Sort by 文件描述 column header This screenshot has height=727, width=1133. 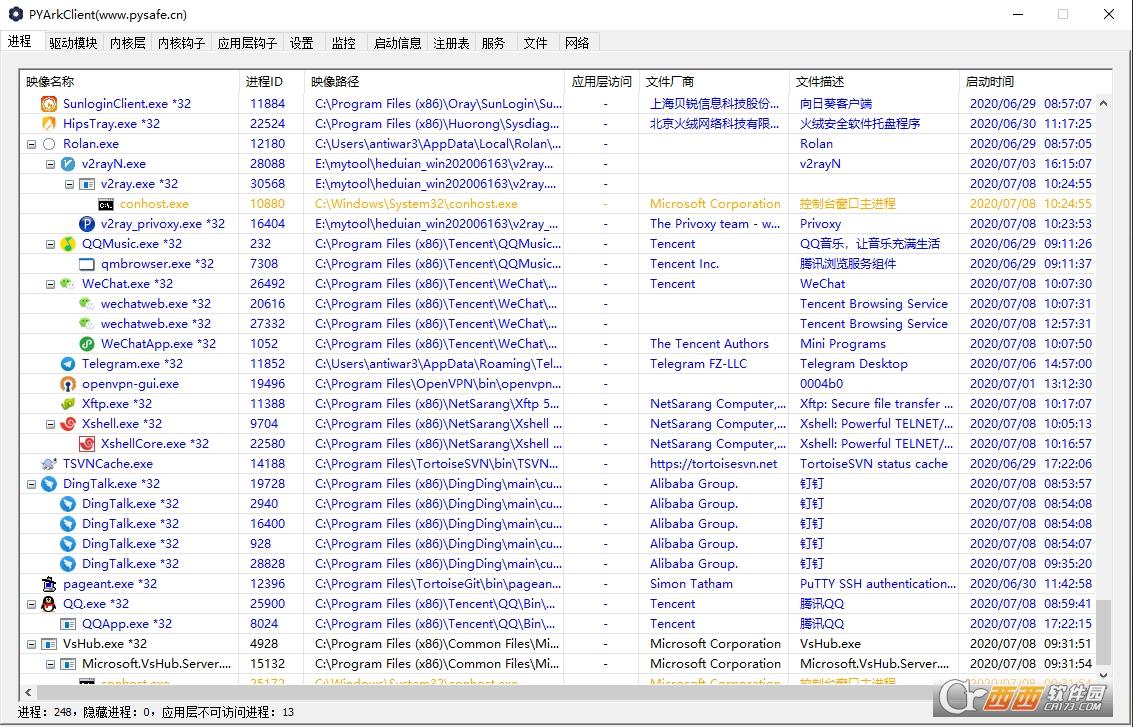click(874, 82)
